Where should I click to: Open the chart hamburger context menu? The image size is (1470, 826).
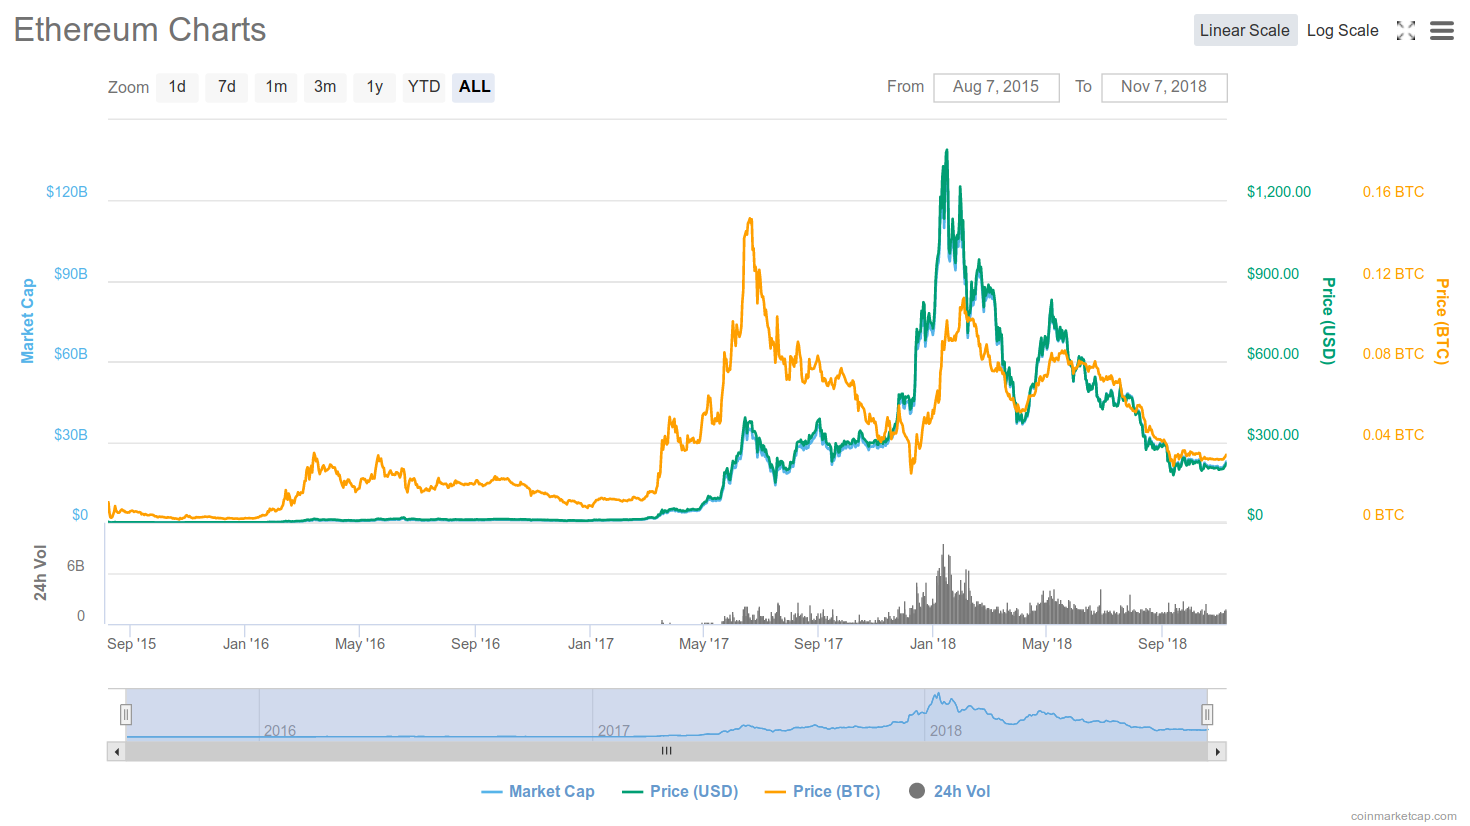(1442, 31)
